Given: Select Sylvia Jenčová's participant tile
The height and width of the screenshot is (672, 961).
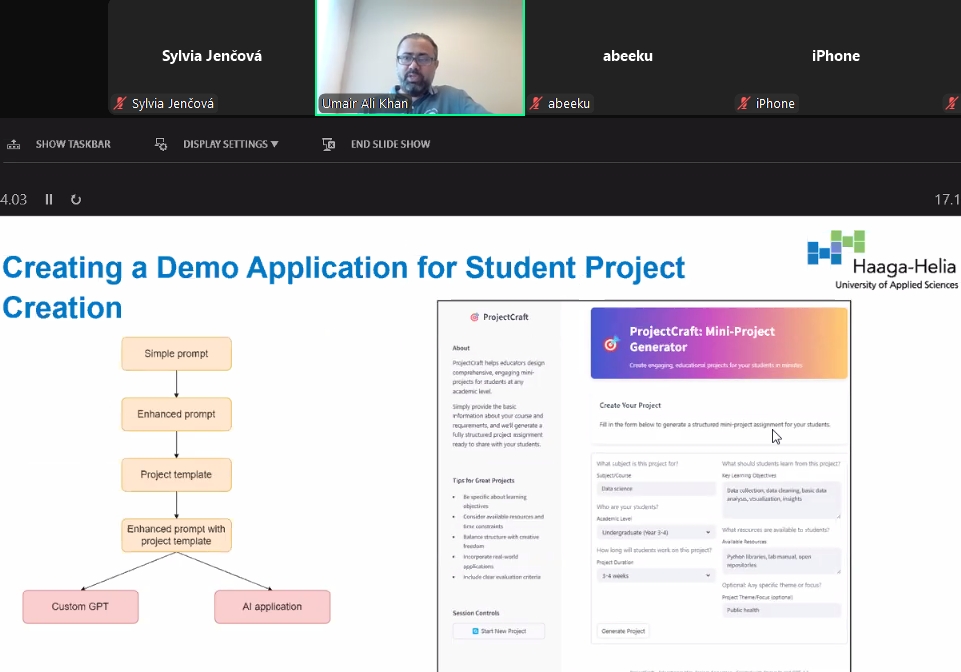Looking at the screenshot, I should [211, 58].
